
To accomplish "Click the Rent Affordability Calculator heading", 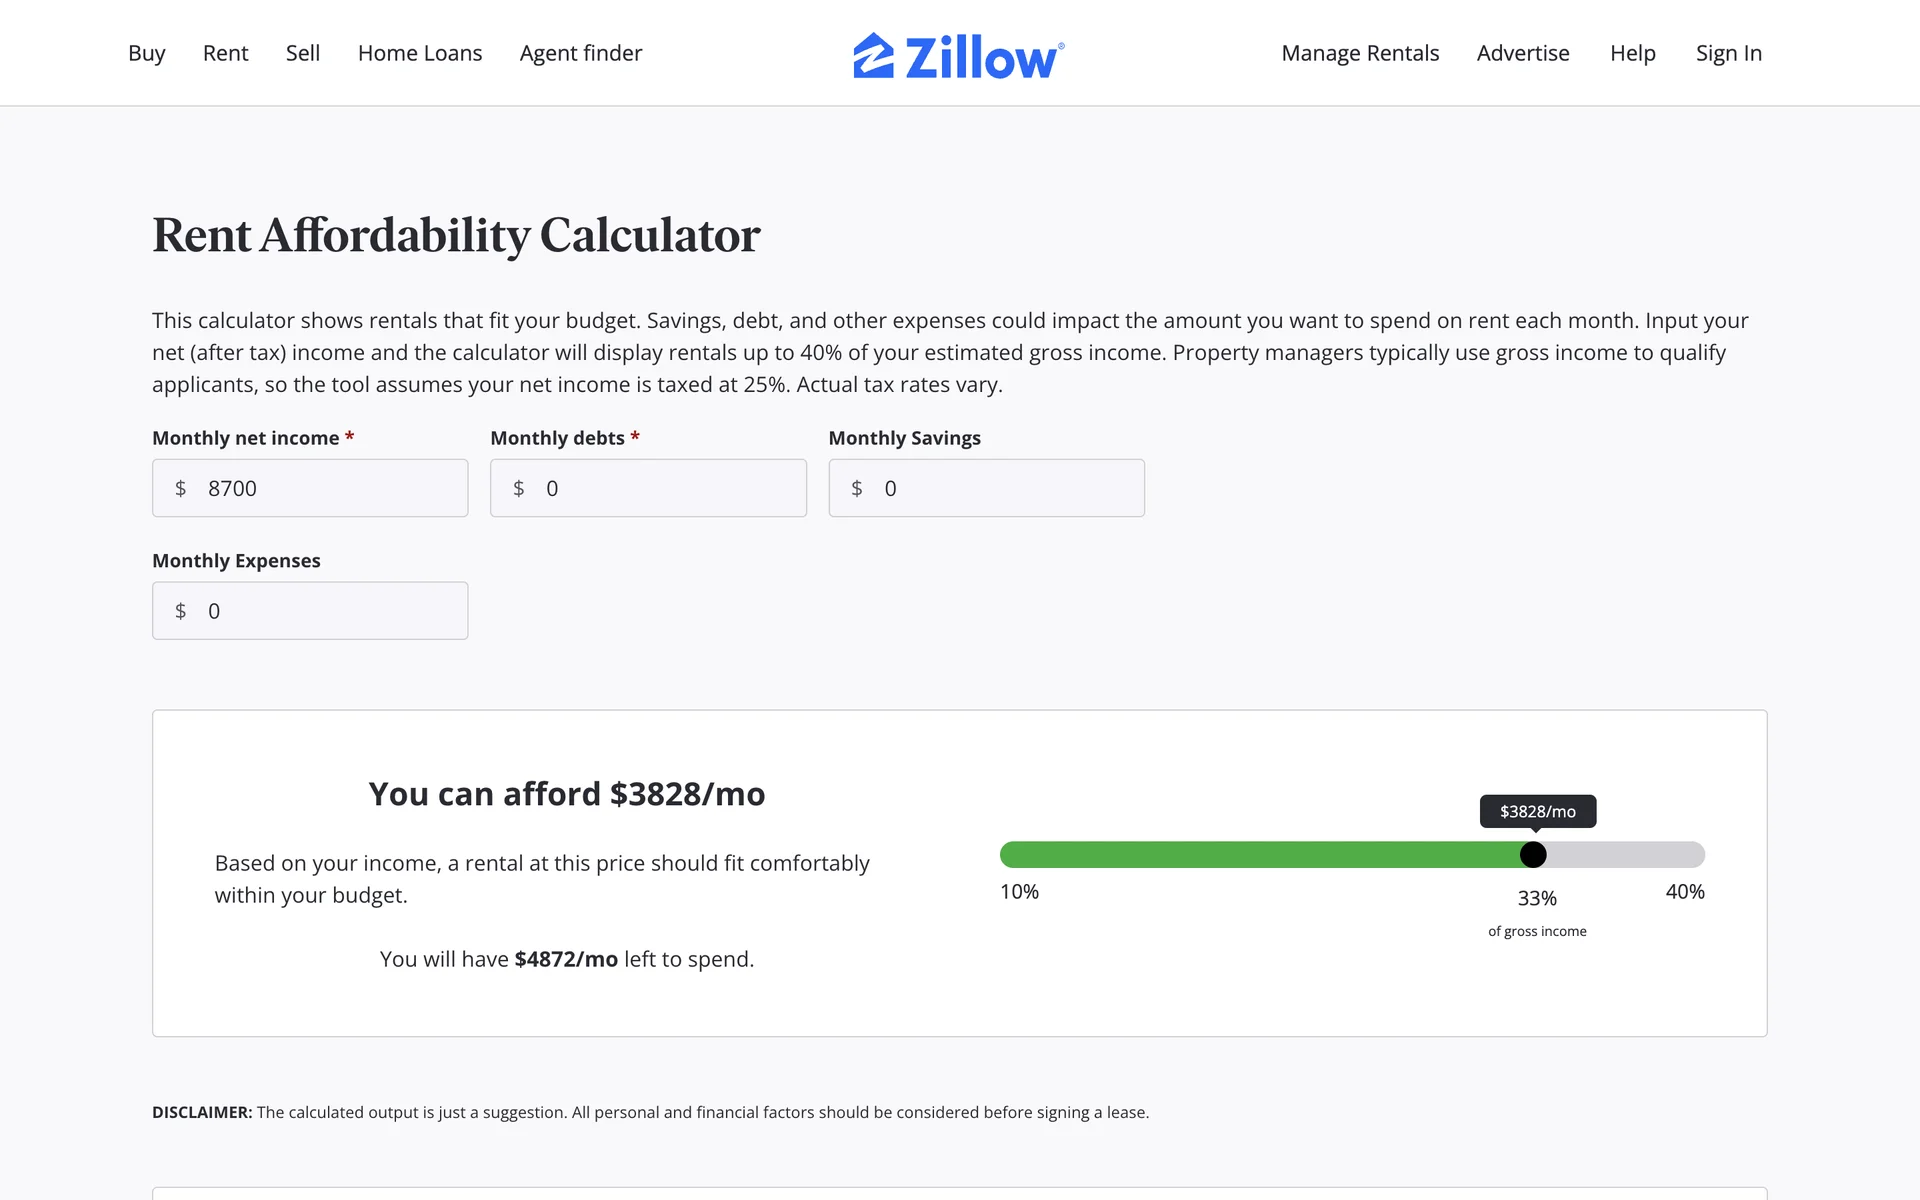I will [456, 236].
